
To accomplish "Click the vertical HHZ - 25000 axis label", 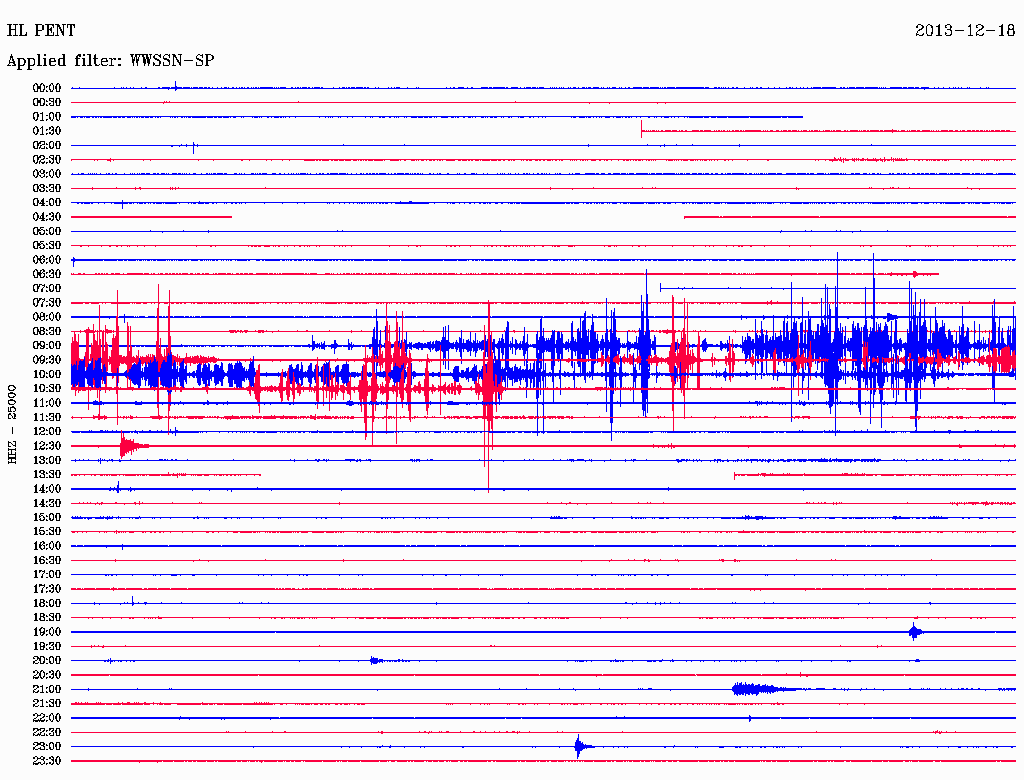I will click(x=12, y=425).
